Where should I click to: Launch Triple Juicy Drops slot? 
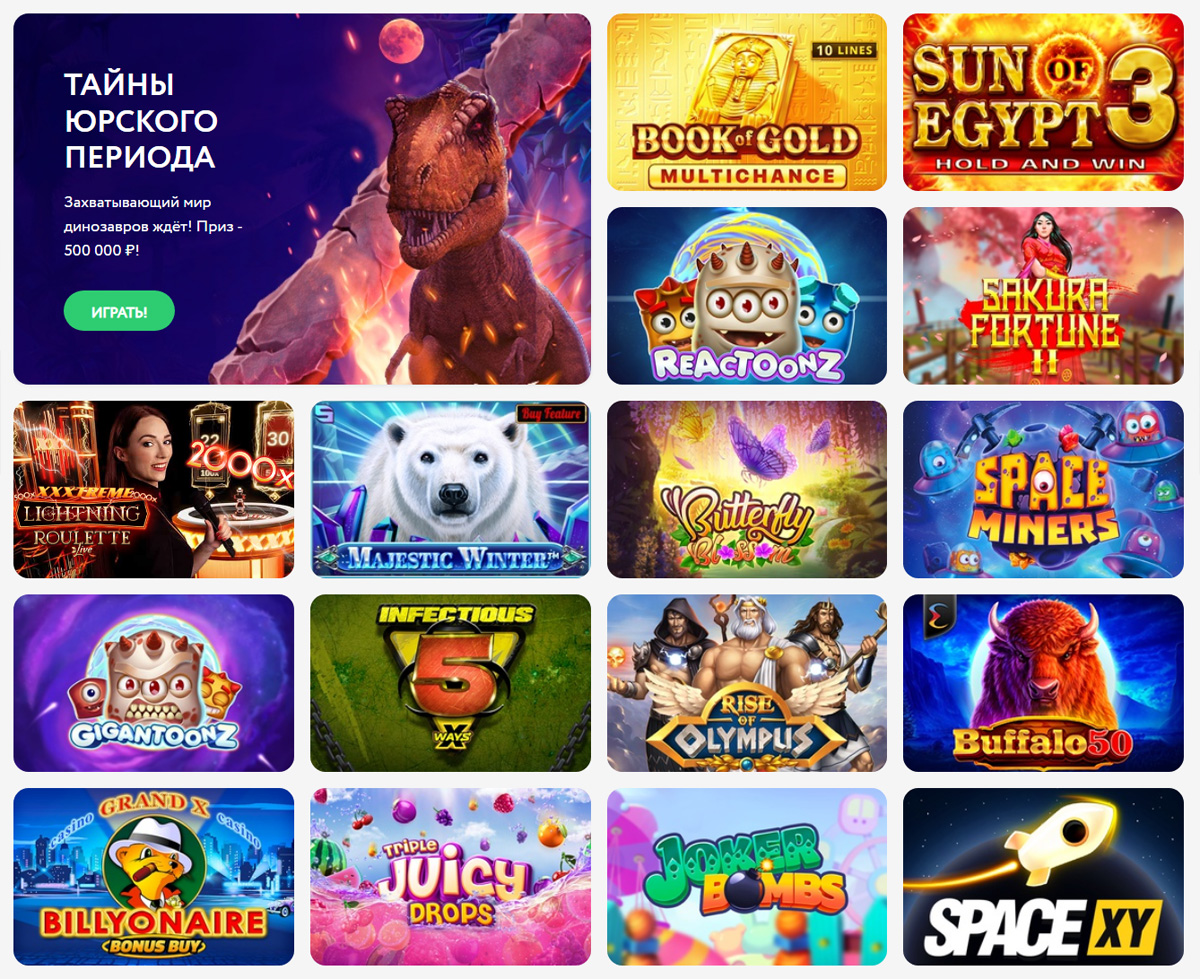click(451, 877)
